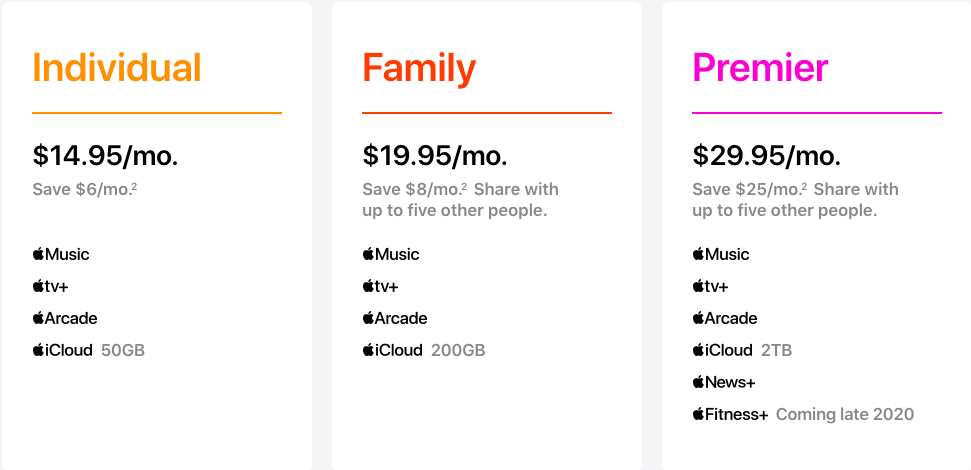Viewport: 971px width, 470px height.
Task: Click the $14.95/mo. price
Action: pyautogui.click(x=106, y=156)
